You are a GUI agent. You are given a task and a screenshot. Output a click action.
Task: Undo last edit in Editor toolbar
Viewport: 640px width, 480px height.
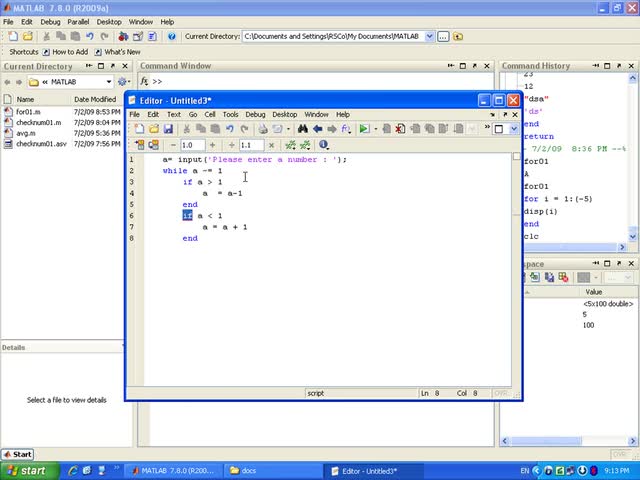[x=230, y=129]
